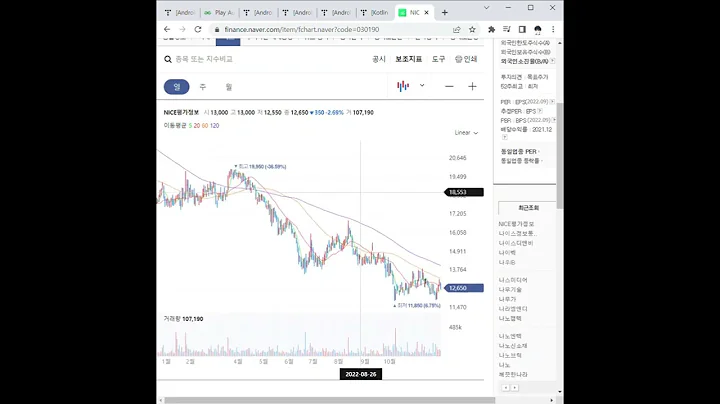Image resolution: width=720 pixels, height=404 pixels.
Task: Click the 거래량 107,190 volume label
Action: [183, 319]
